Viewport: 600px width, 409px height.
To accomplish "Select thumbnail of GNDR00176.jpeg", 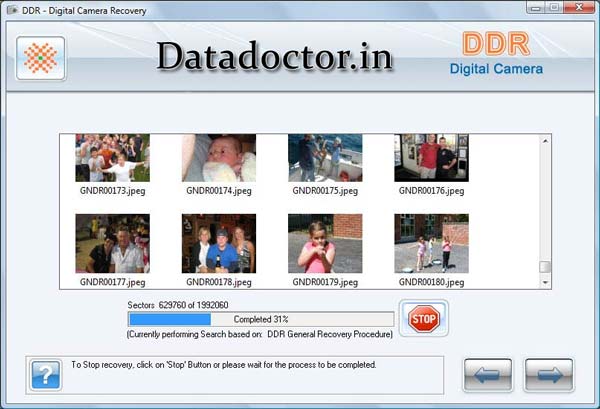I will coord(432,158).
